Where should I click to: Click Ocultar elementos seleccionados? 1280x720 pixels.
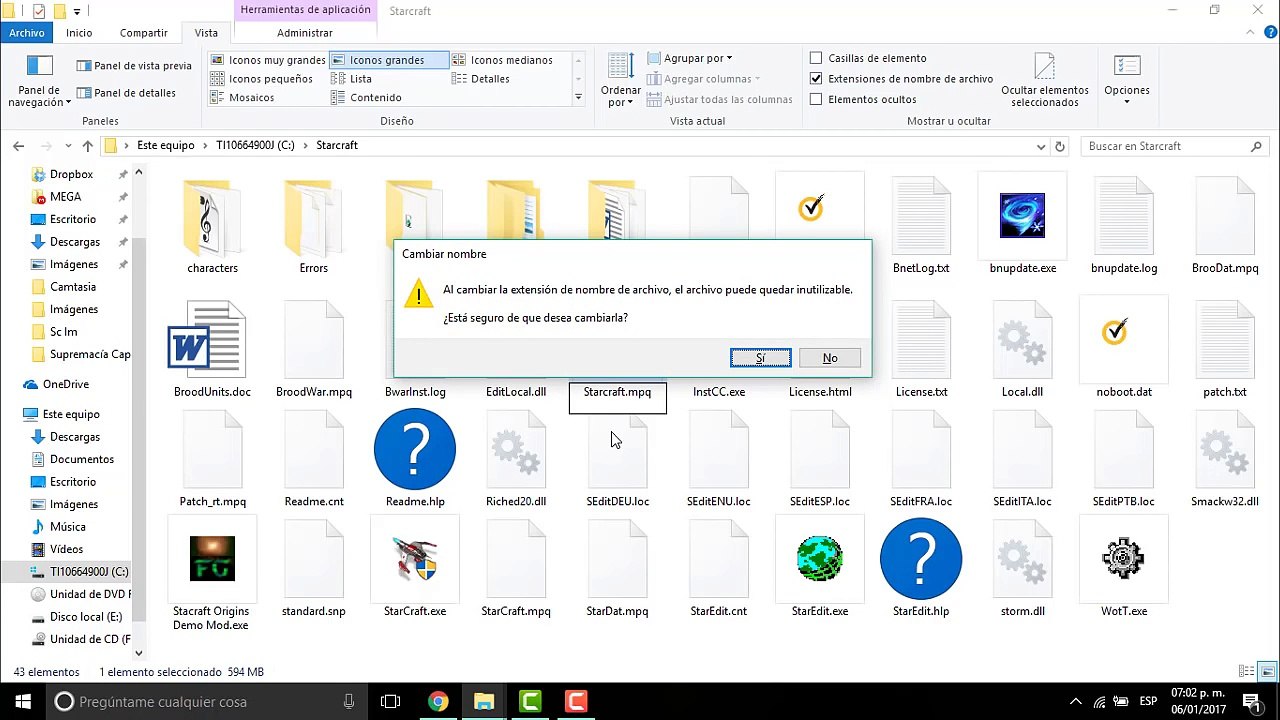coord(1044,82)
